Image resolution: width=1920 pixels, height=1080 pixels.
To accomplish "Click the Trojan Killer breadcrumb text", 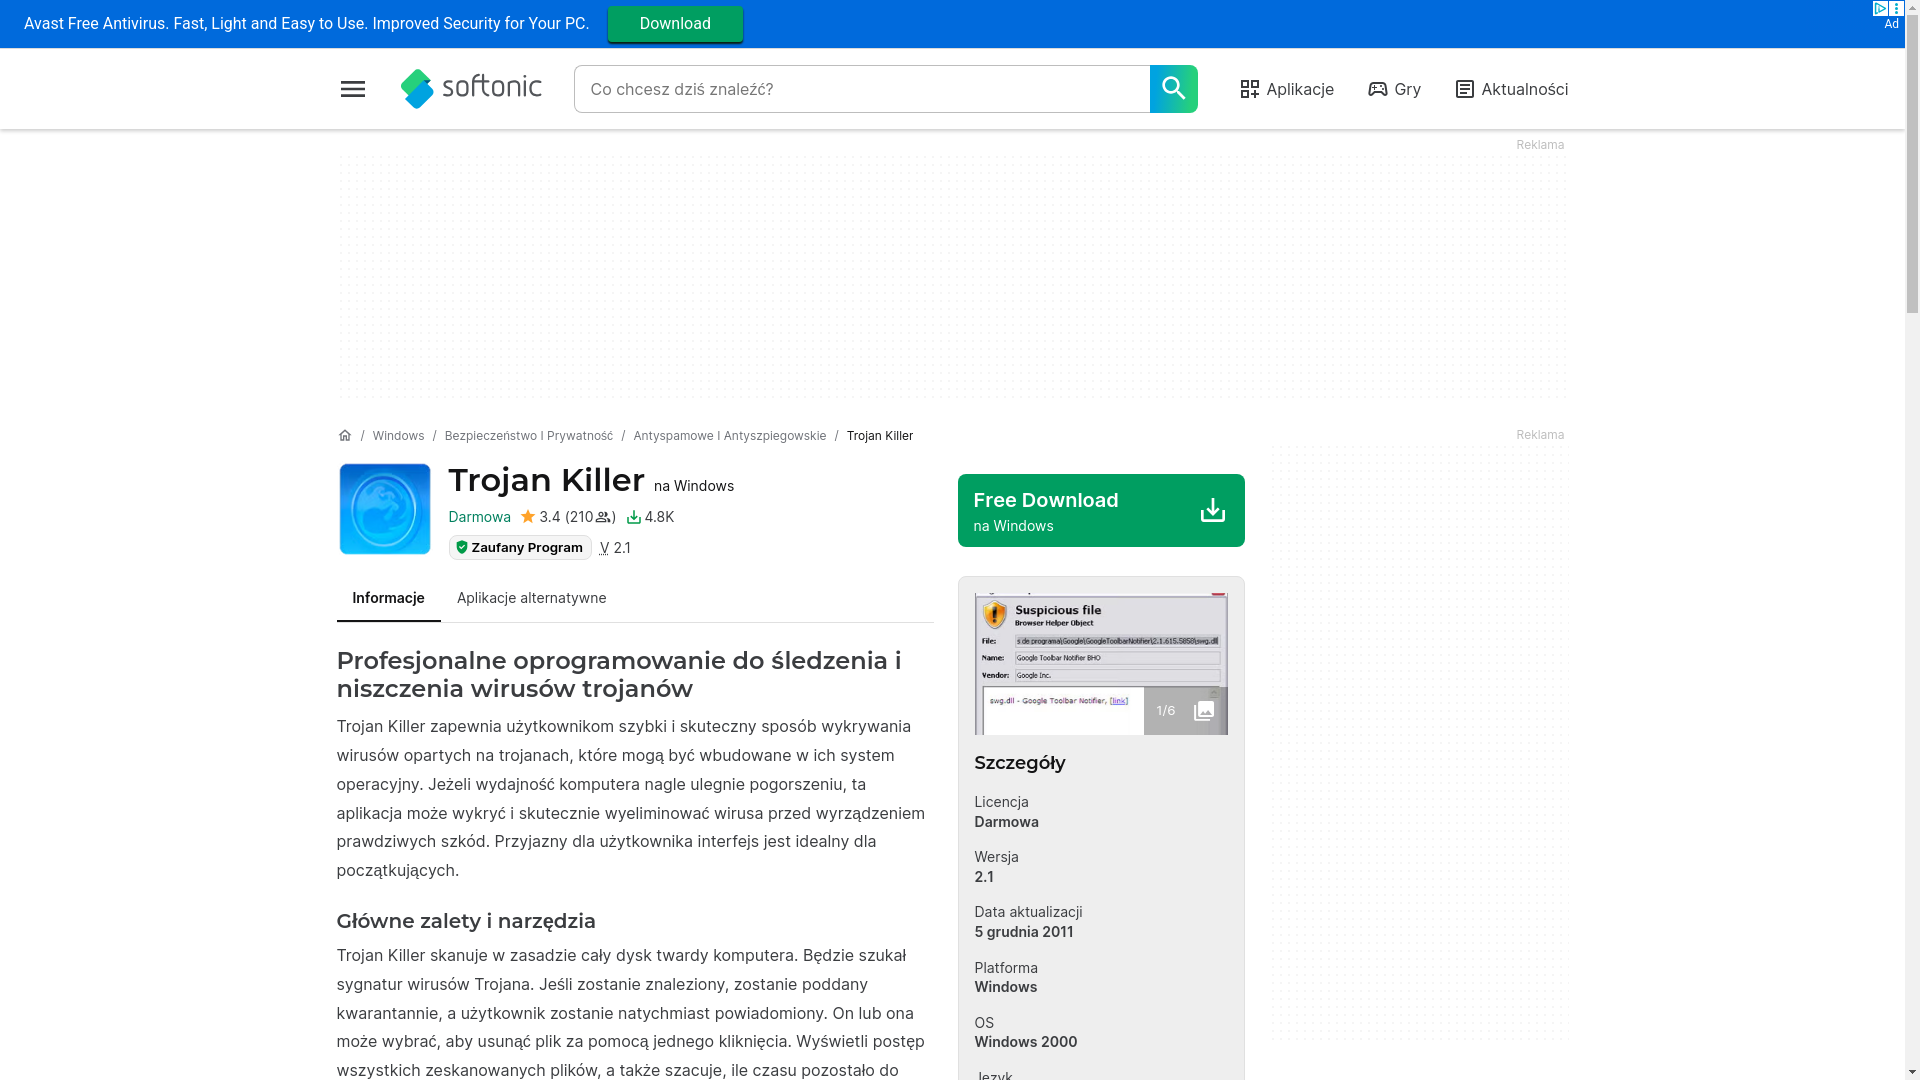I will tap(880, 436).
